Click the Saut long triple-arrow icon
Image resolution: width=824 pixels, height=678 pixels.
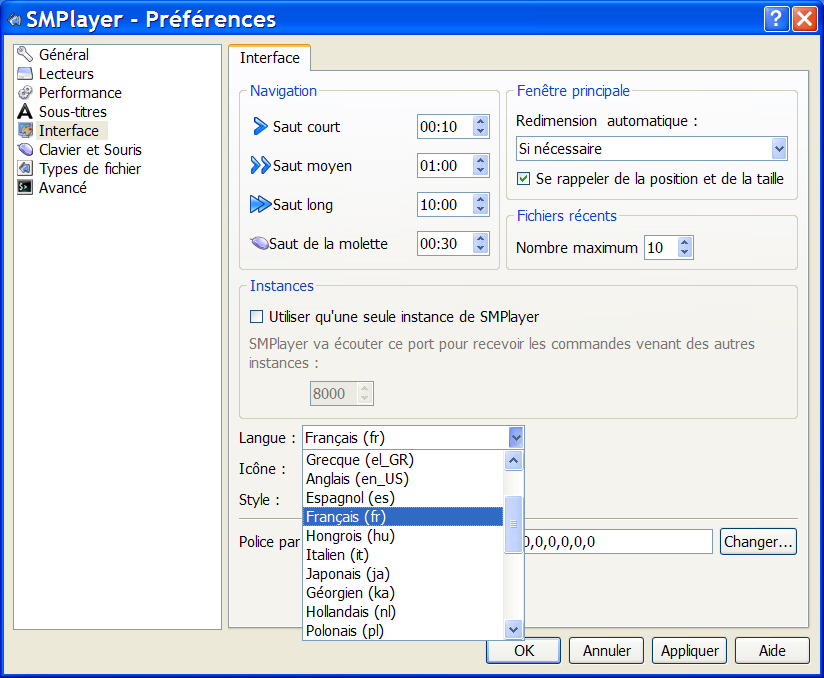coord(261,204)
